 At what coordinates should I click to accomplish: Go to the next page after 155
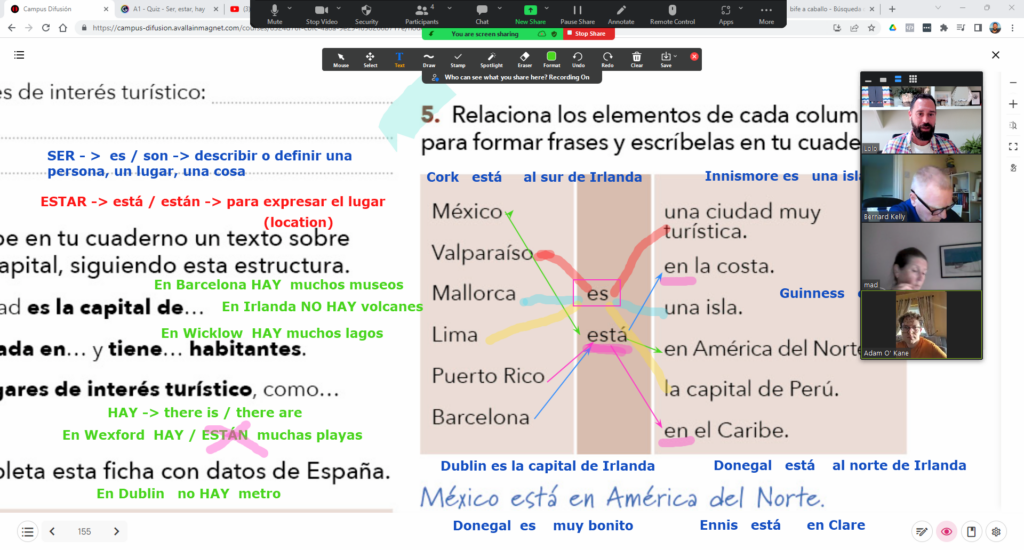116,532
